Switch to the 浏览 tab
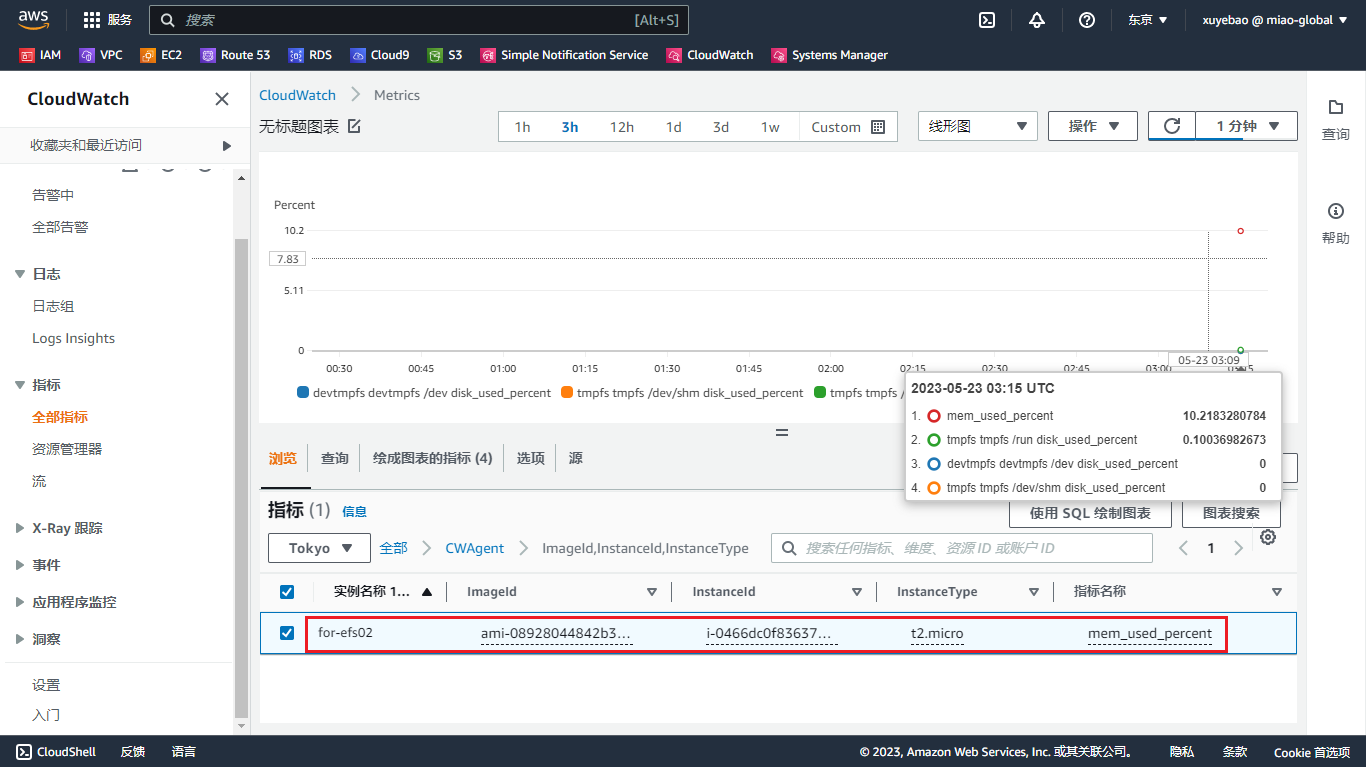The width and height of the screenshot is (1366, 767). pos(283,458)
